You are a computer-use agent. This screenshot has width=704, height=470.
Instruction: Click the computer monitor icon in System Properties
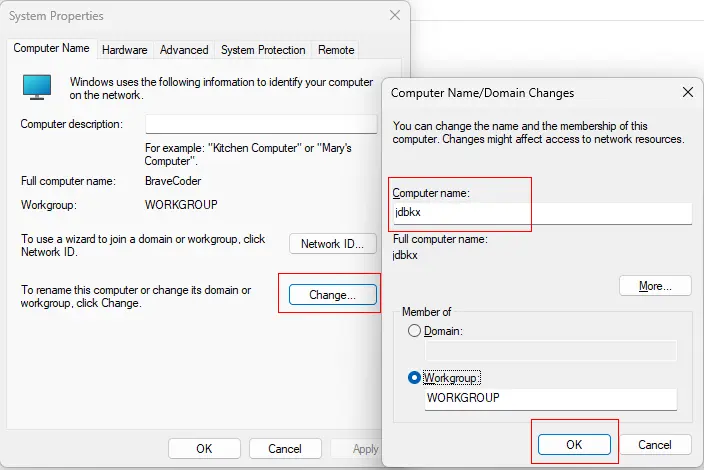coord(37,87)
